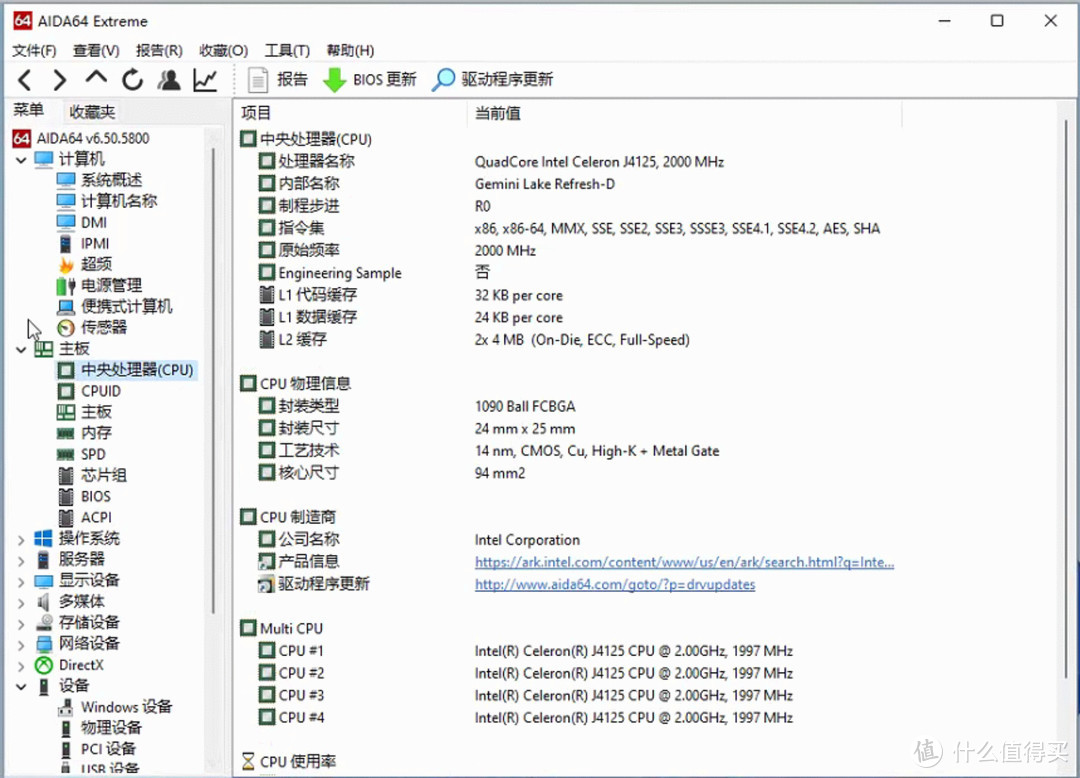The height and width of the screenshot is (778, 1080).
Task: Open the 文件(F) menu
Action: point(34,50)
